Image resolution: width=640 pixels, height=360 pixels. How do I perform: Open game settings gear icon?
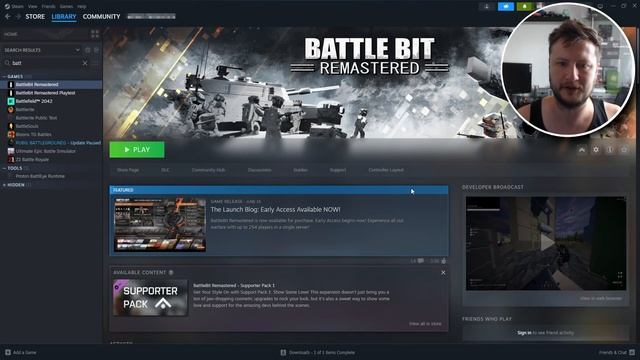pos(596,150)
